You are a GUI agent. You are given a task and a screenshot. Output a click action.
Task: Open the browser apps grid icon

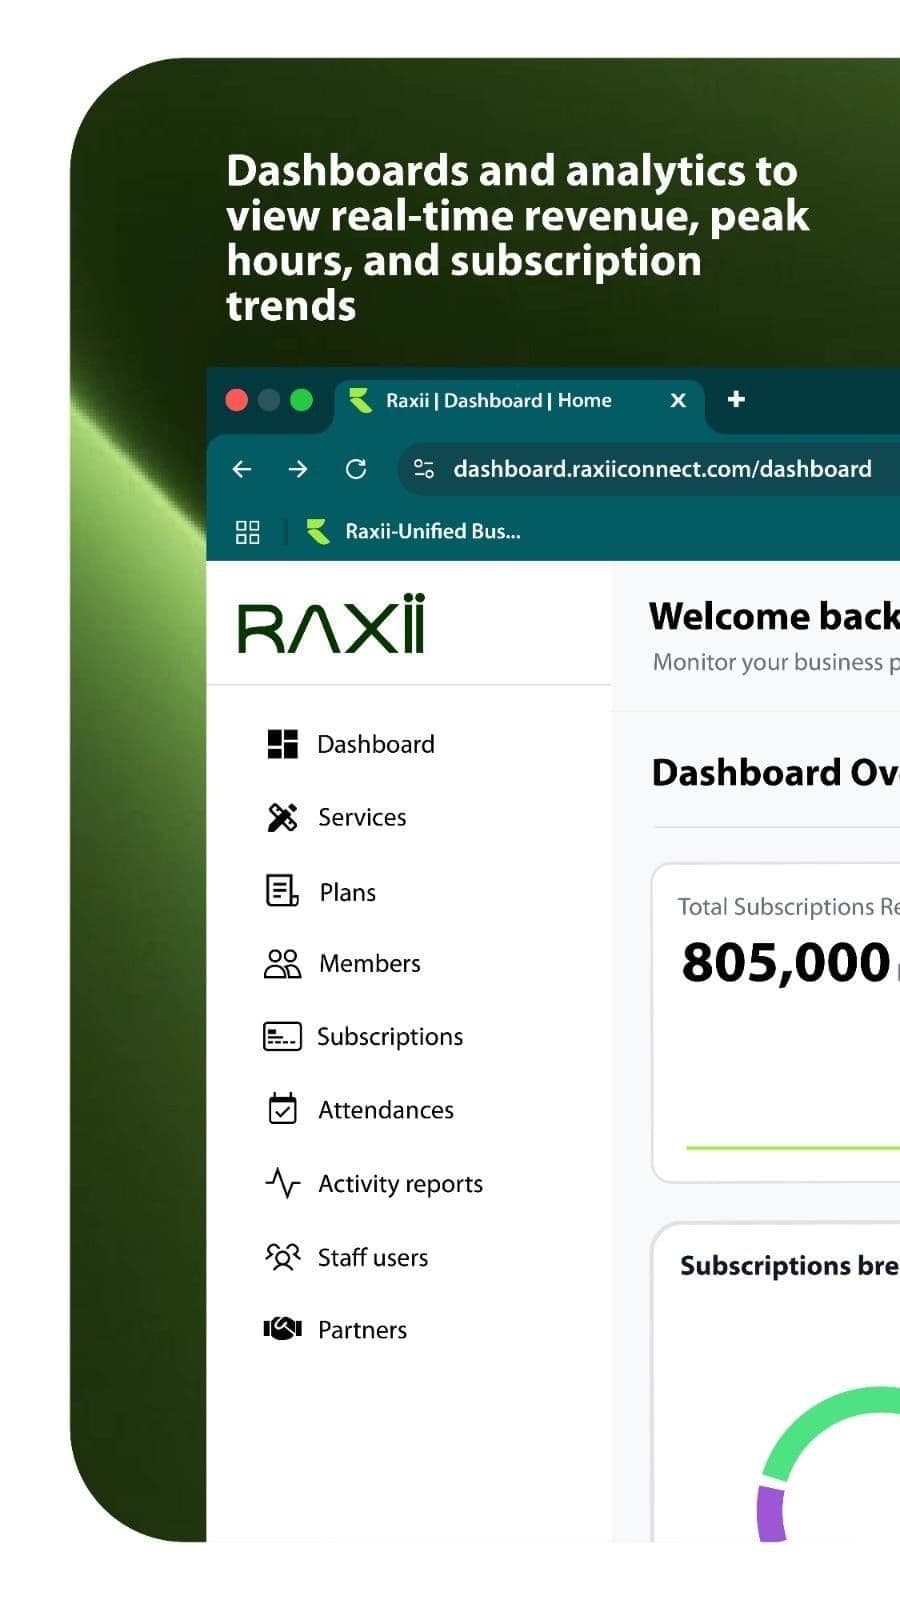pos(247,532)
